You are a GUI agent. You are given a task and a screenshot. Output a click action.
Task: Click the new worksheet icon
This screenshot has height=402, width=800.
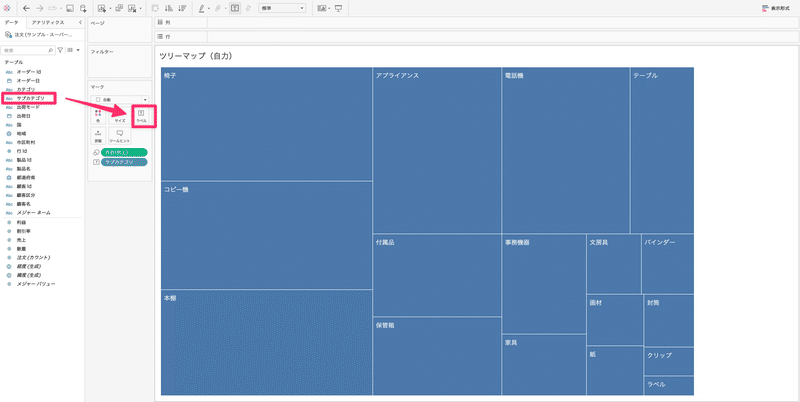pyautogui.click(x=102, y=8)
